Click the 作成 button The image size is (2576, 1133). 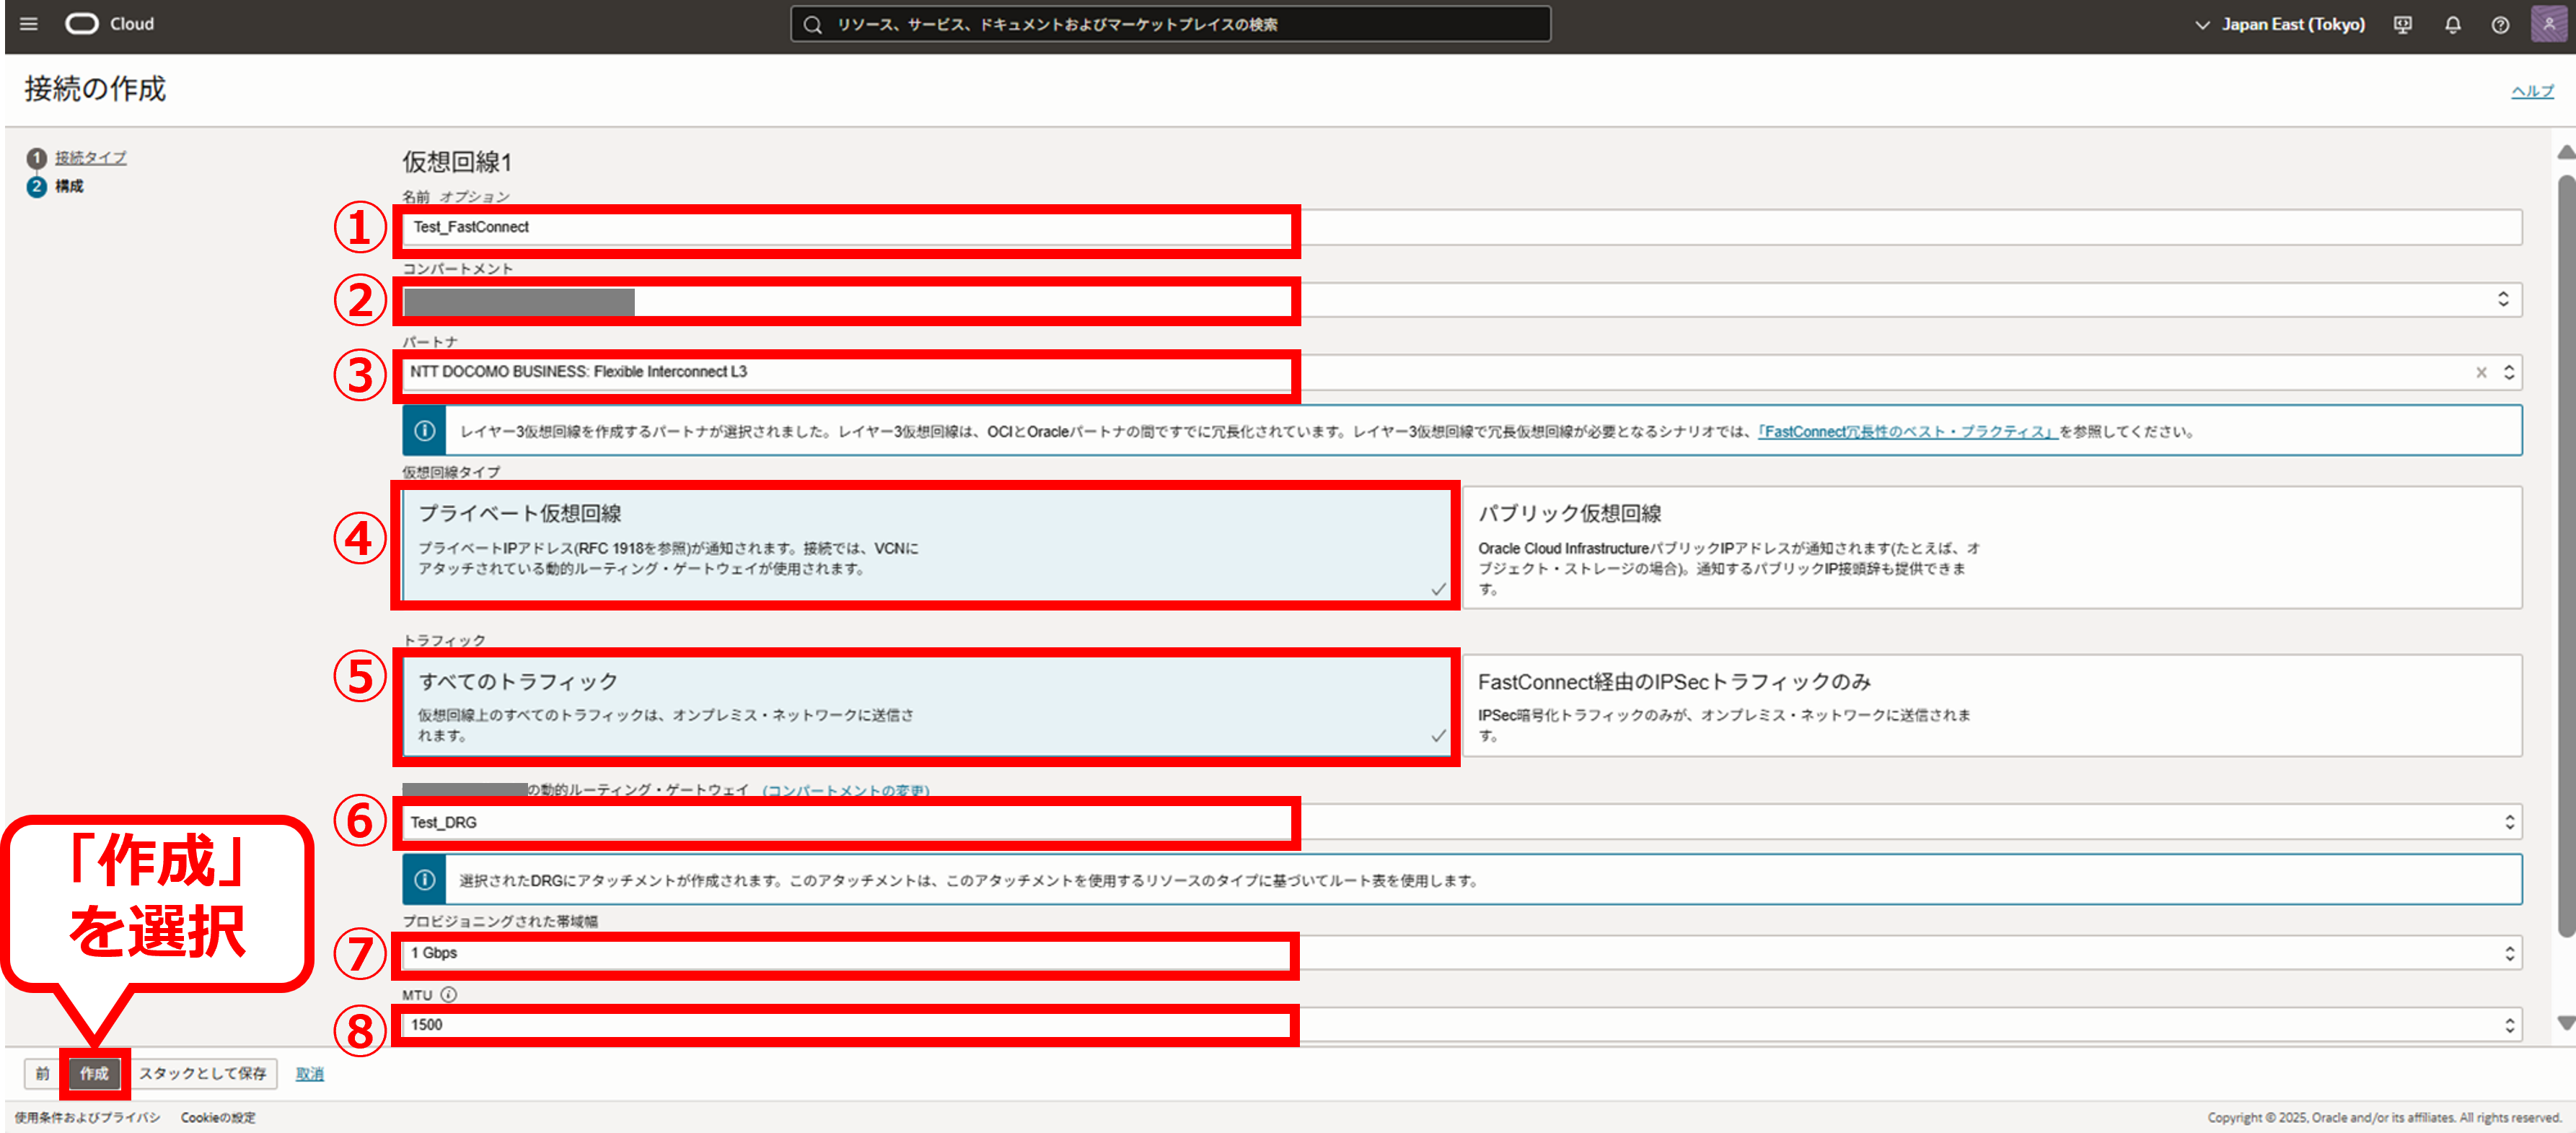(x=94, y=1073)
